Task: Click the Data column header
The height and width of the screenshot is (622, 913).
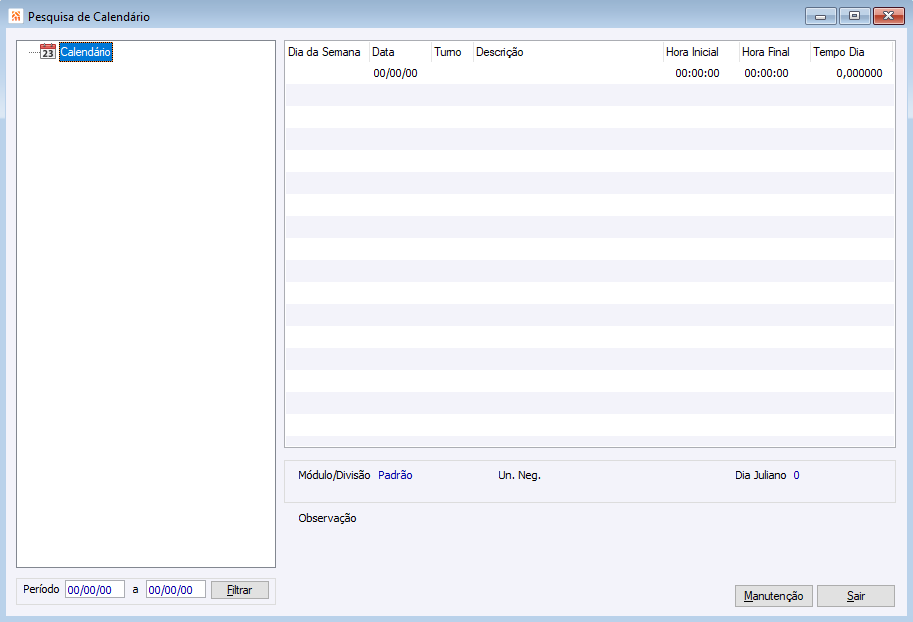Action: tap(400, 52)
